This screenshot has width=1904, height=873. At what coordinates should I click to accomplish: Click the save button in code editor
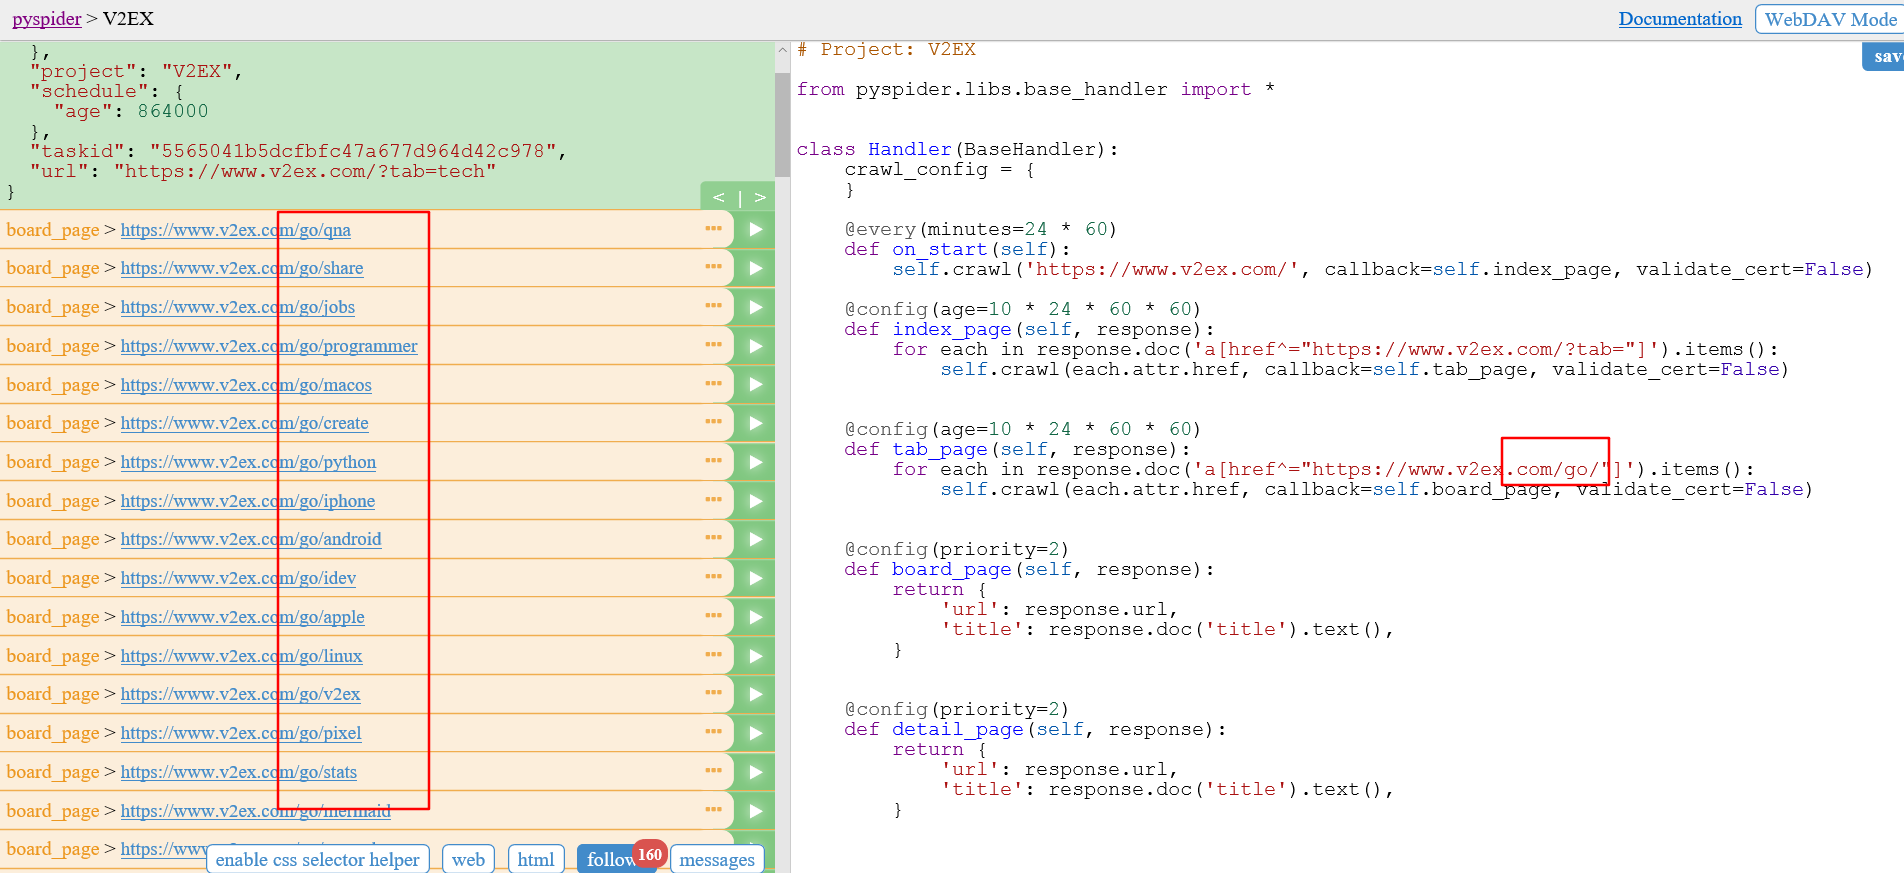(x=1884, y=57)
